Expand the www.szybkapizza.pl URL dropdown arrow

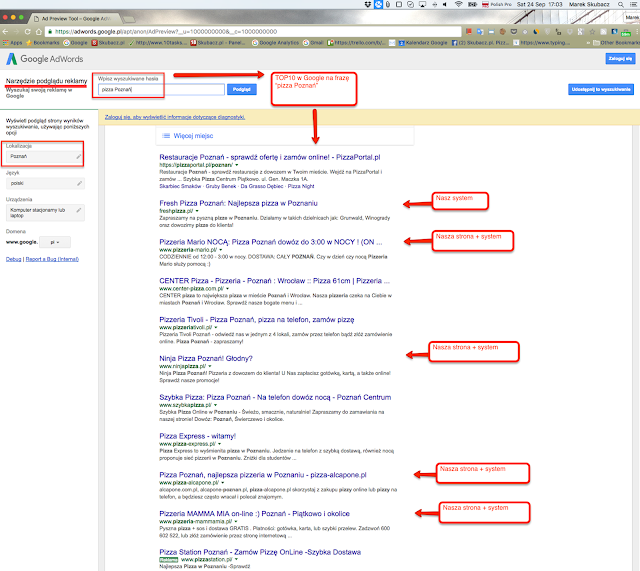(216, 405)
